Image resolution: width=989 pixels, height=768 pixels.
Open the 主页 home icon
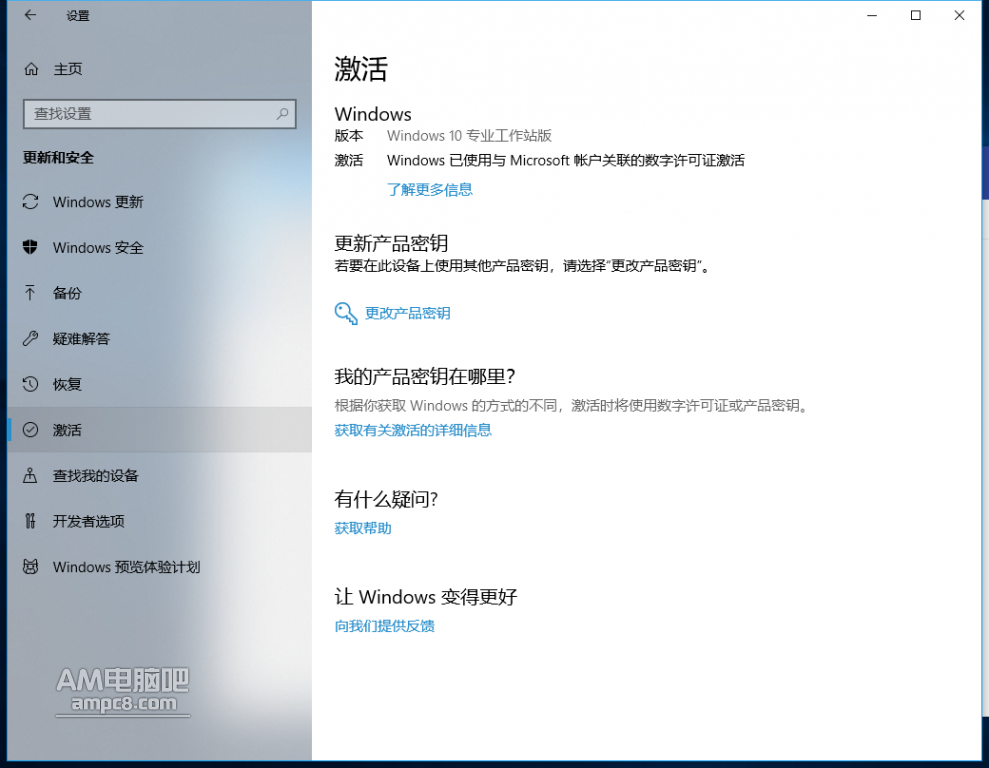pyautogui.click(x=31, y=69)
